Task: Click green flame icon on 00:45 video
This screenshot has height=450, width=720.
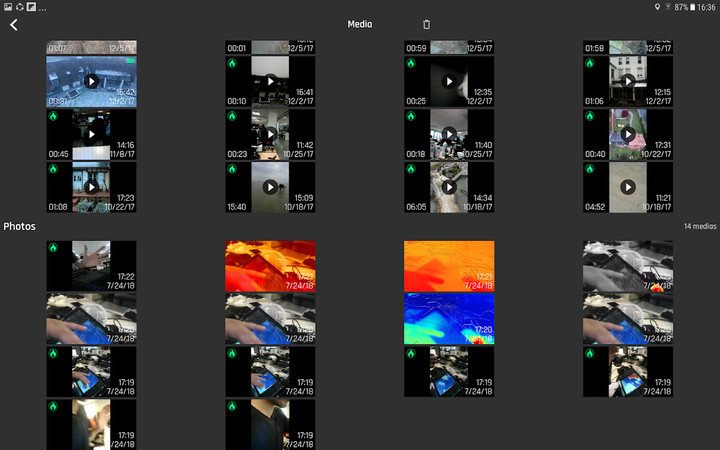Action: 53,116
